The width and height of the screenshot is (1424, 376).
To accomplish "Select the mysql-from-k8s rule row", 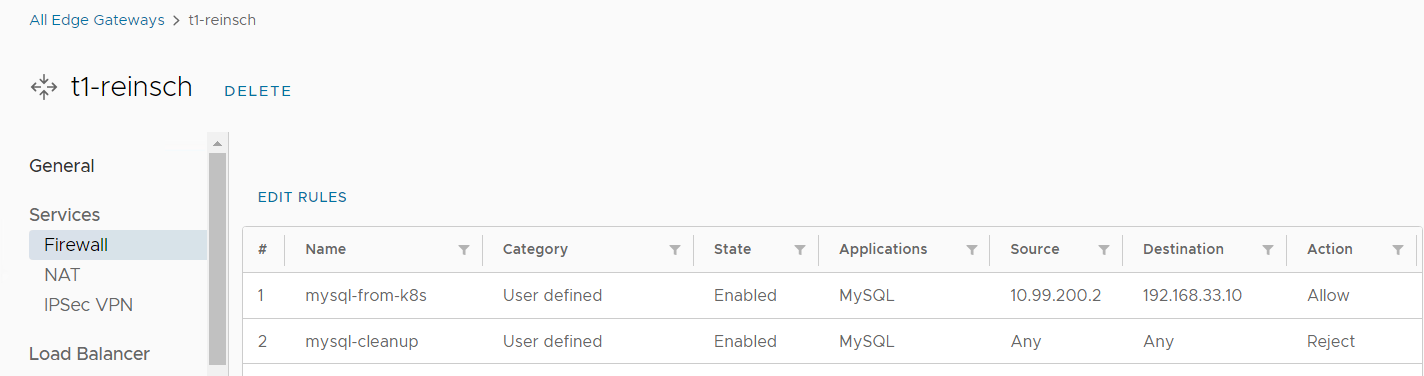I will 832,296.
